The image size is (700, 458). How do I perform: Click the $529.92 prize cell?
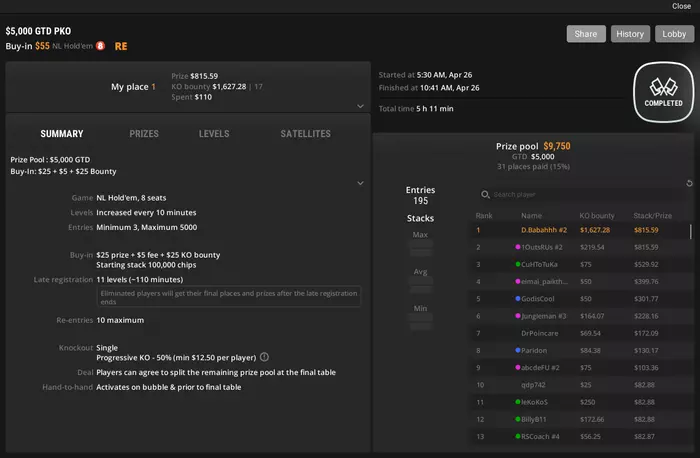646,264
